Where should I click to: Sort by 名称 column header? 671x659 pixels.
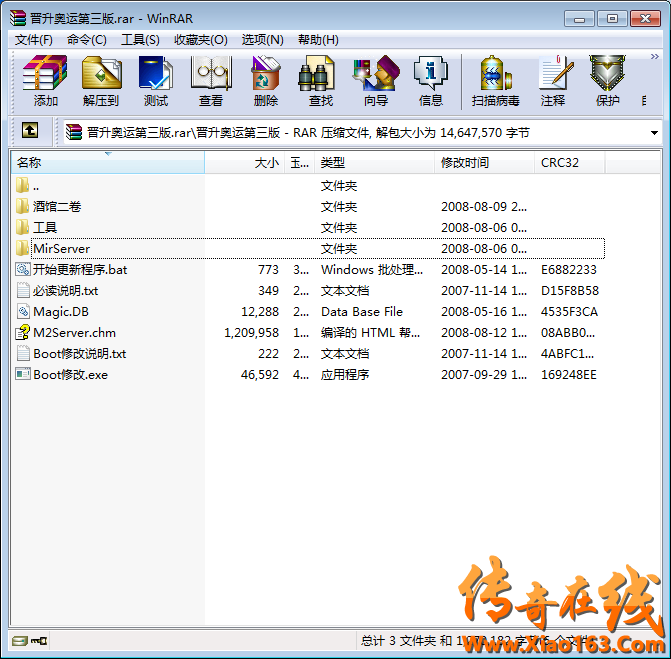tap(108, 163)
